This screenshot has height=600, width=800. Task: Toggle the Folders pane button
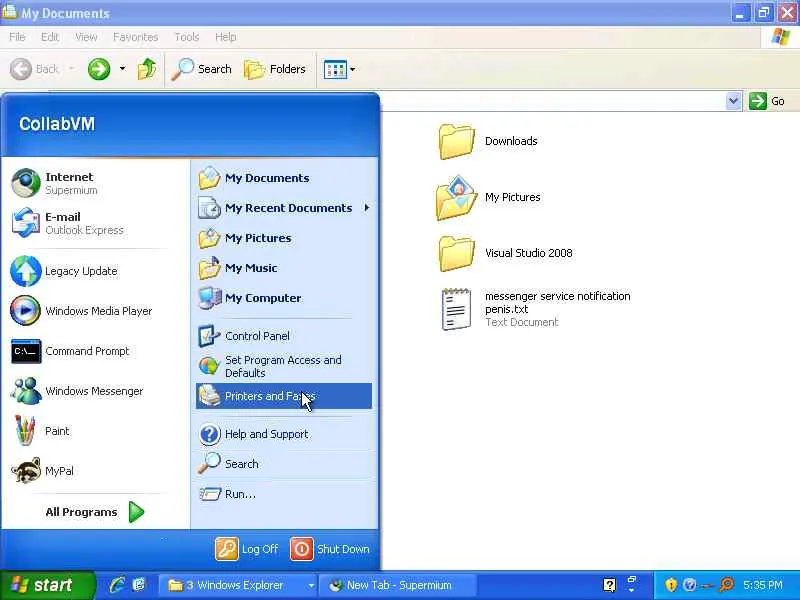pyautogui.click(x=275, y=69)
